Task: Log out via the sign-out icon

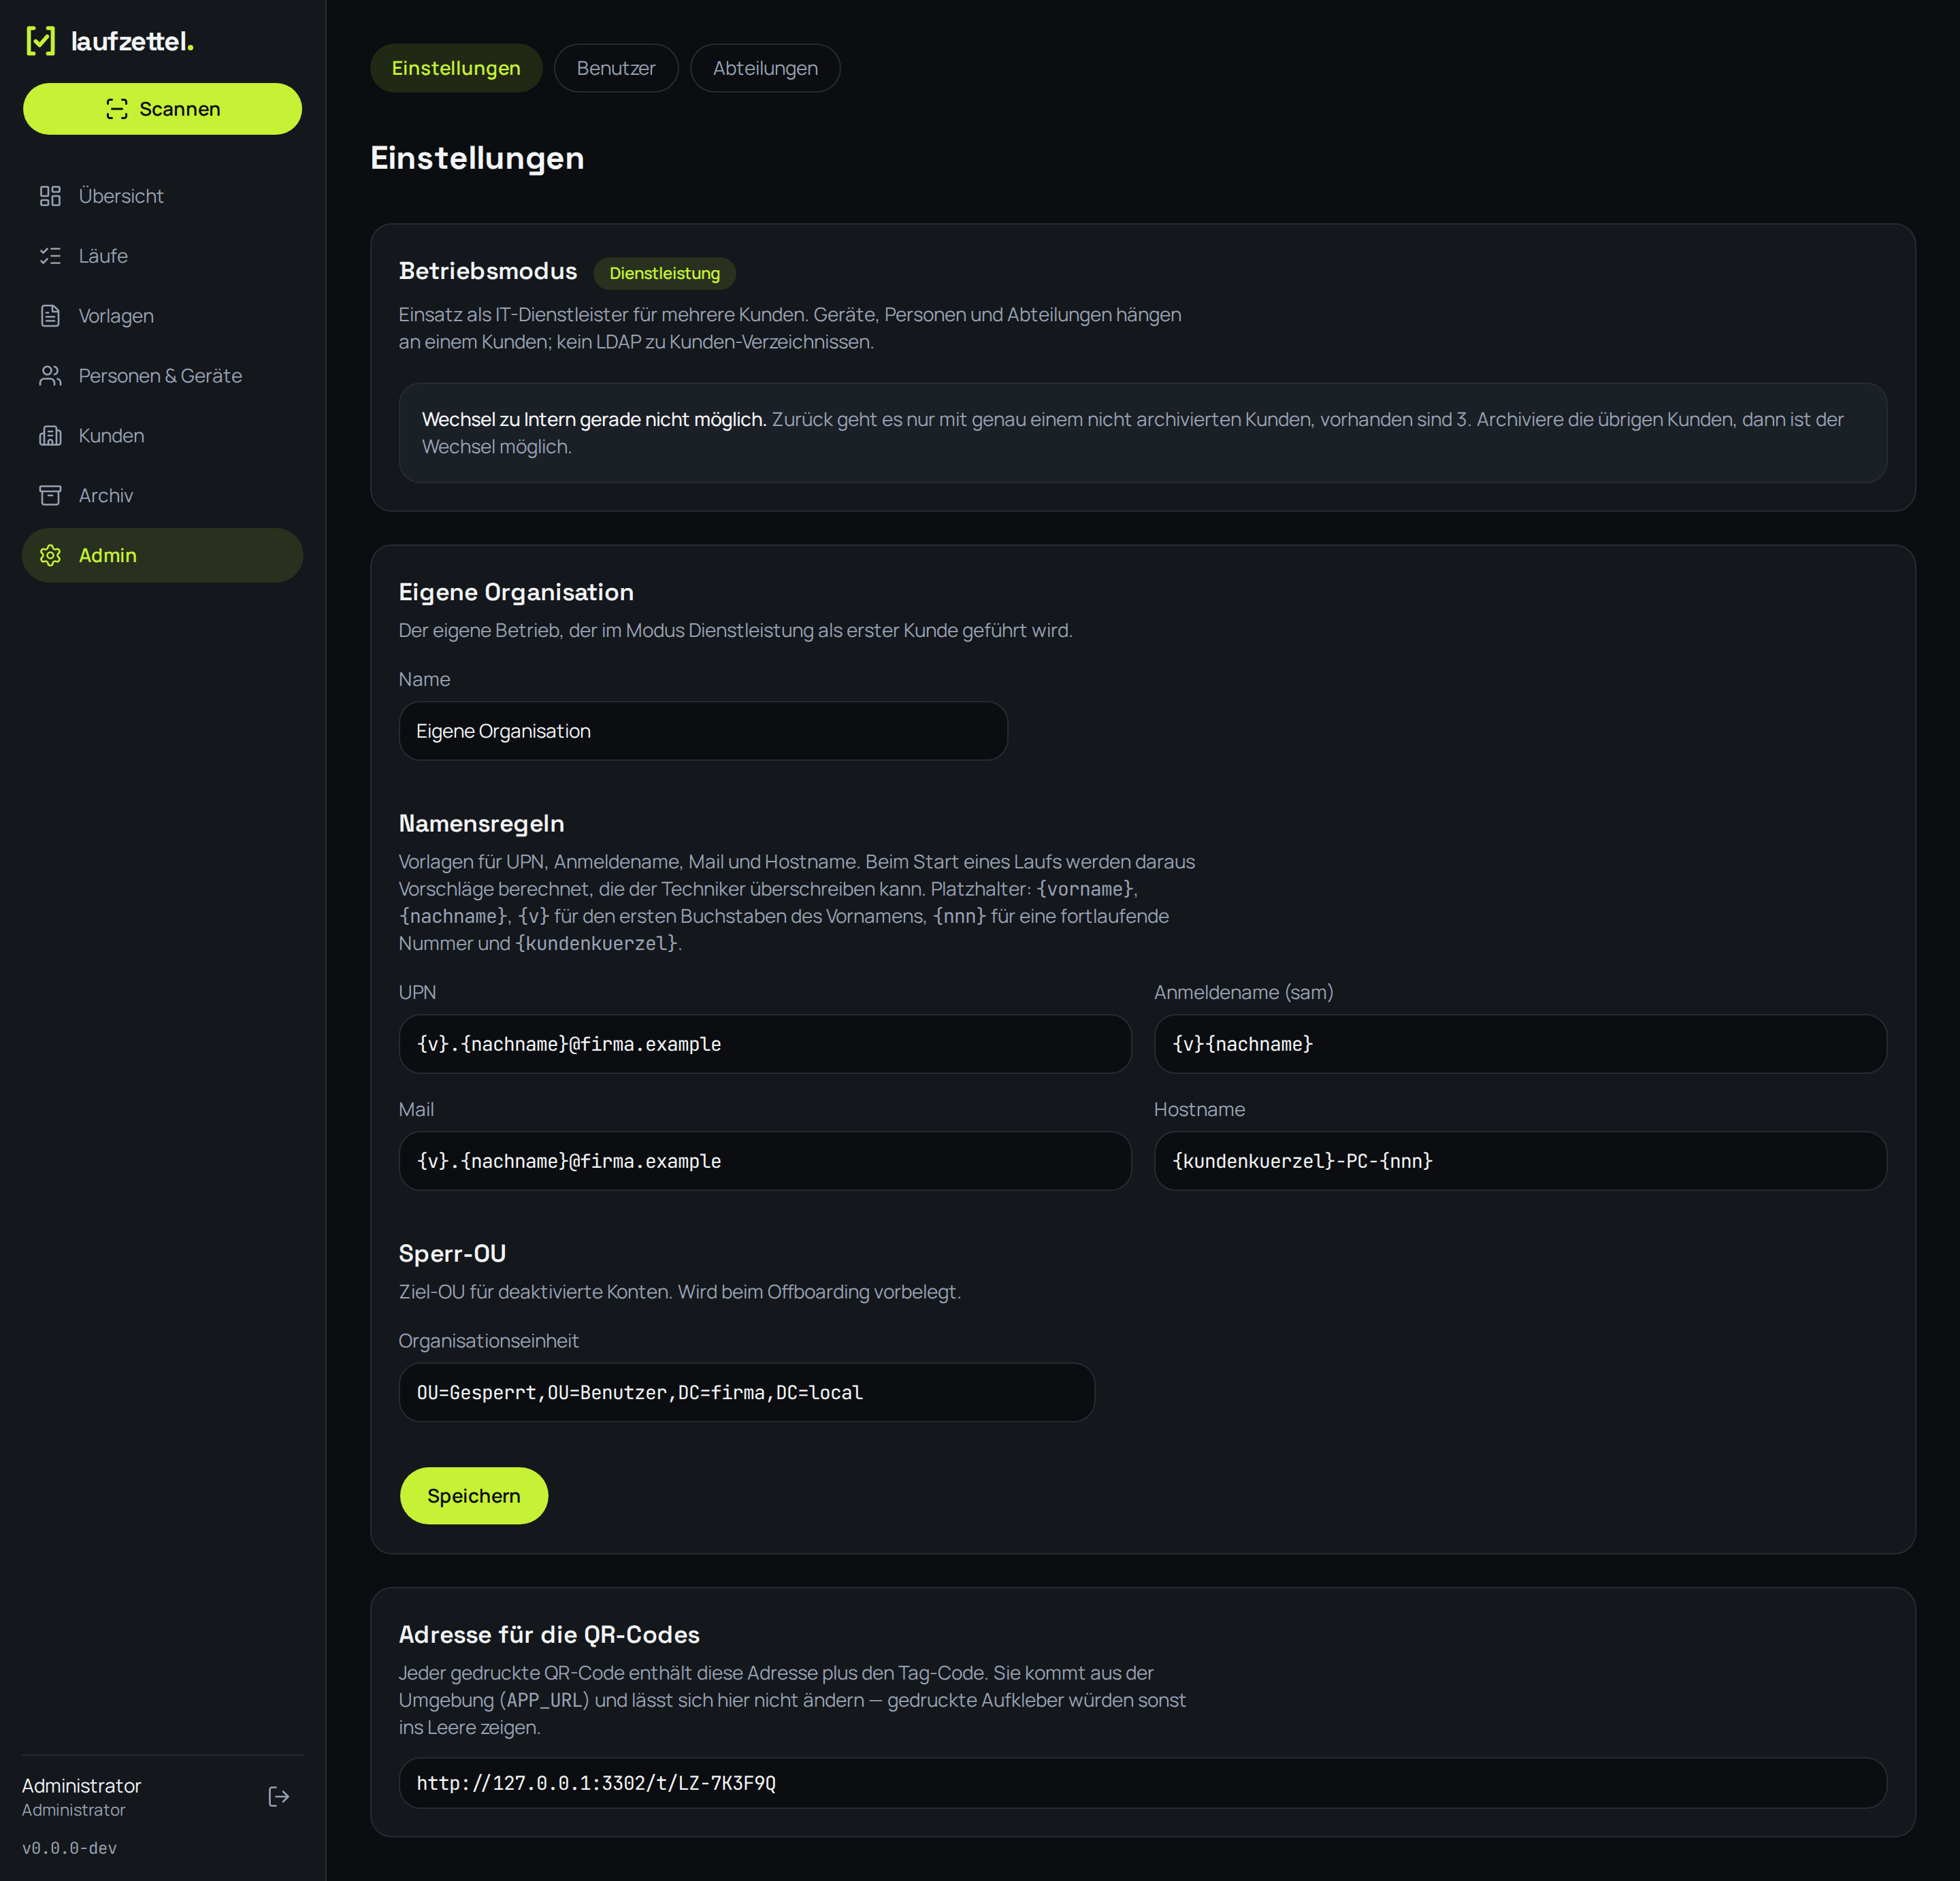Action: coord(279,1797)
